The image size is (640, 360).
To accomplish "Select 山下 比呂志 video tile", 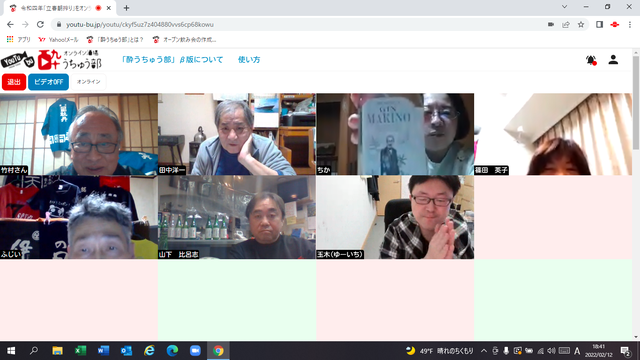I will point(237,217).
